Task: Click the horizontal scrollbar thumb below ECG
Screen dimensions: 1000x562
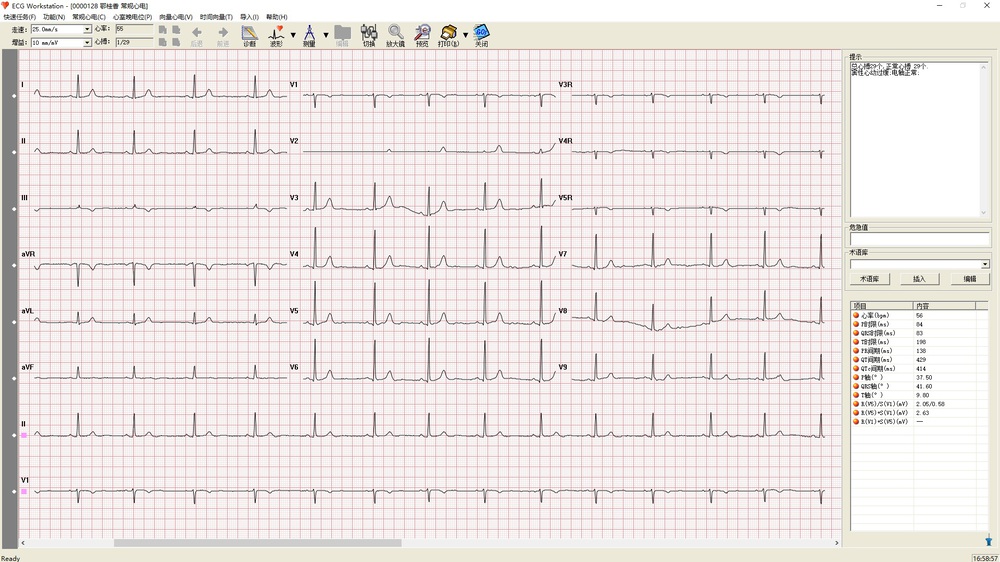Action: [257, 543]
